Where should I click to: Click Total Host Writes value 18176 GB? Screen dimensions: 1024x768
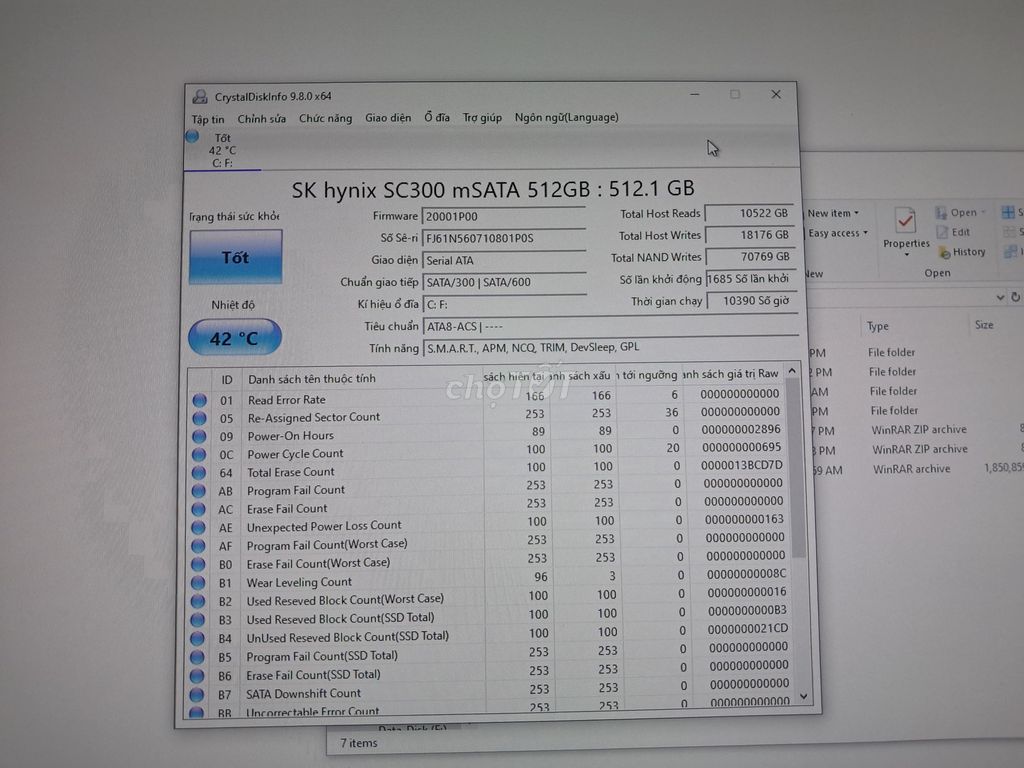(750, 234)
